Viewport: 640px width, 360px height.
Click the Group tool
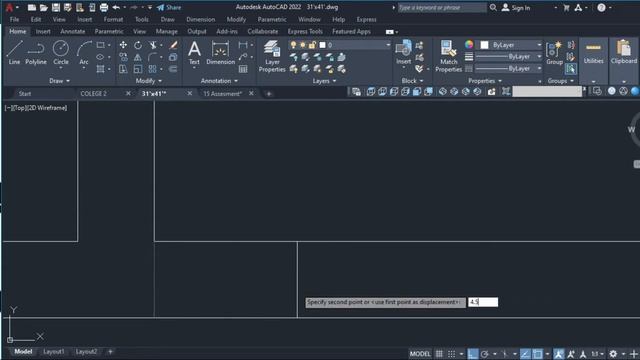point(554,53)
